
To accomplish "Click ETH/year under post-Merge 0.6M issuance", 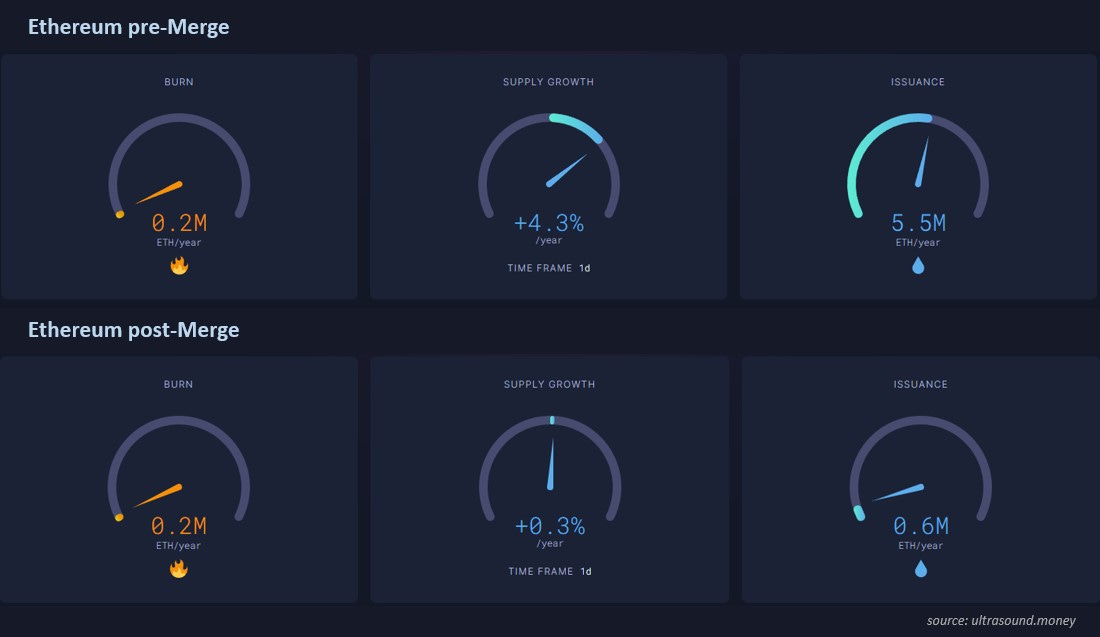I will (x=920, y=546).
